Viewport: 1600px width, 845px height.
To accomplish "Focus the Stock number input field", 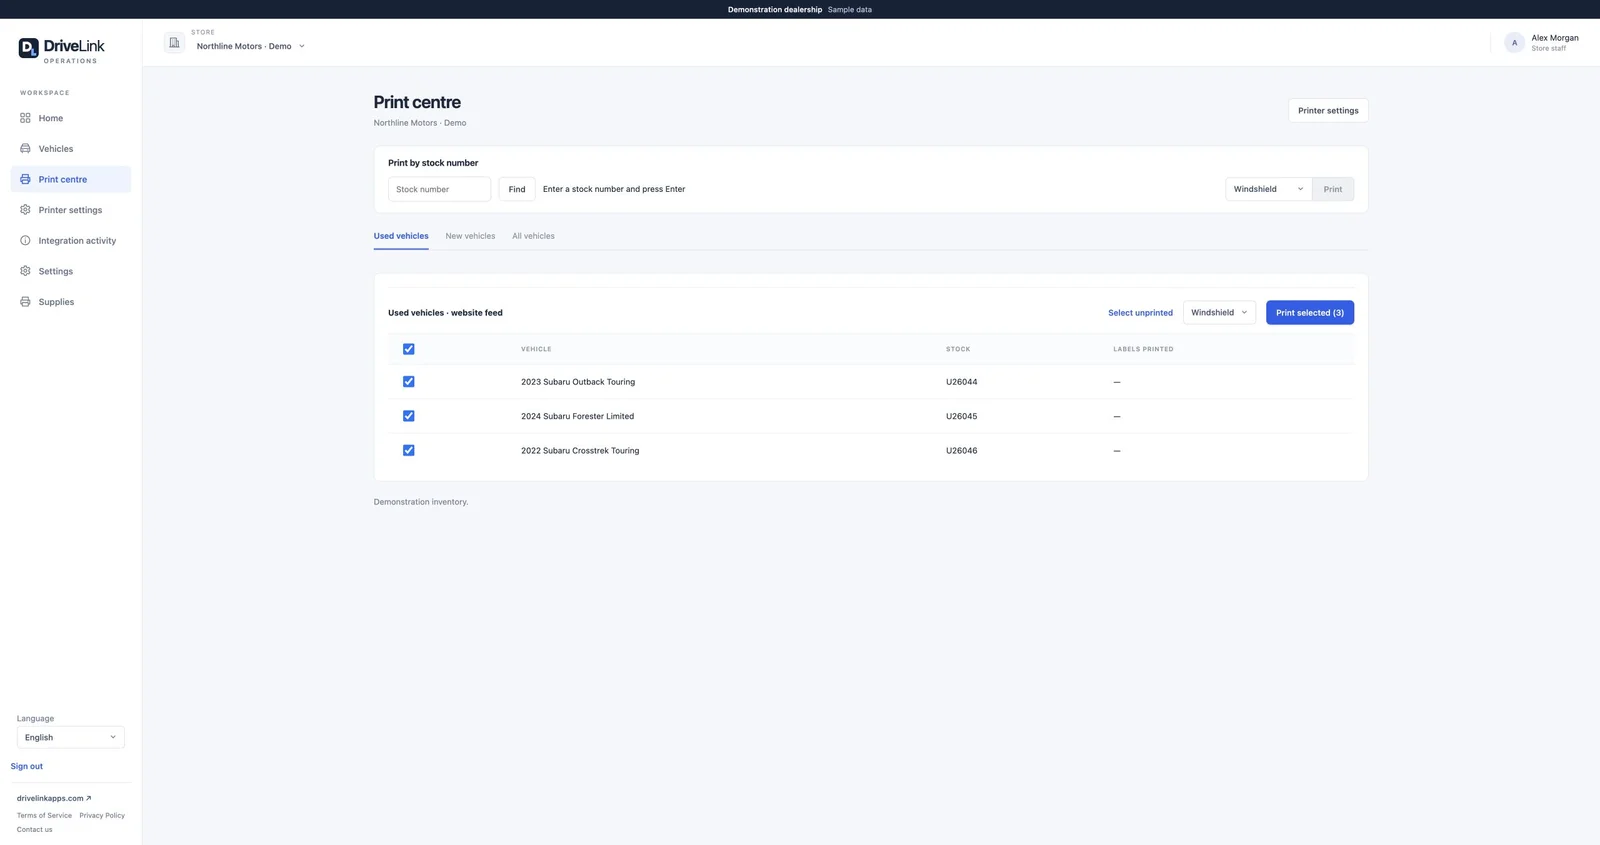I will pos(439,189).
